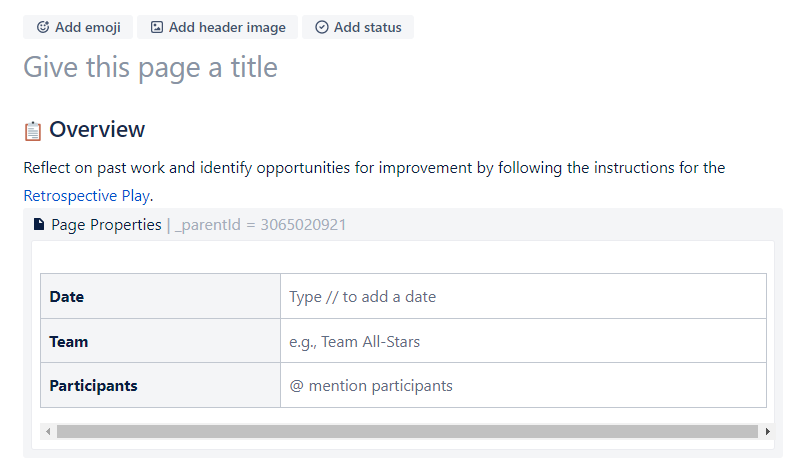The height and width of the screenshot is (471, 796).
Task: Place cursor in the Overview heading
Action: 97,130
